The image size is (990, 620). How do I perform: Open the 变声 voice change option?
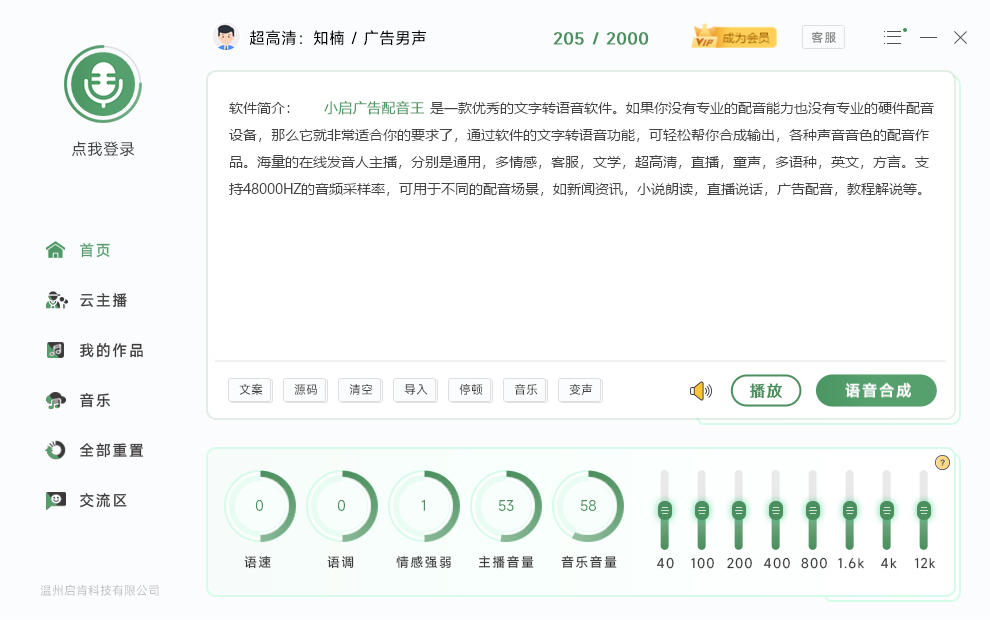(x=580, y=390)
